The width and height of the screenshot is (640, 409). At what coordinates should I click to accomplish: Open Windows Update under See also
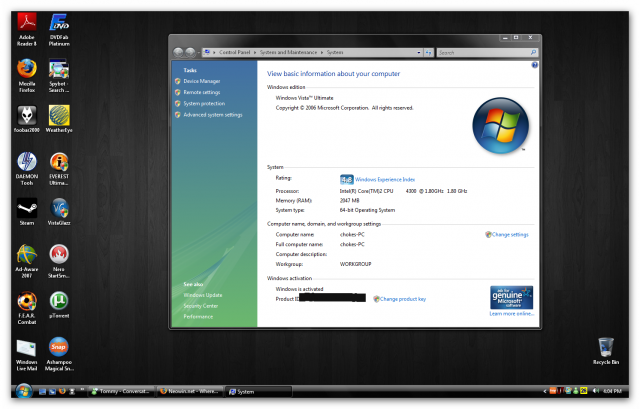tap(202, 295)
